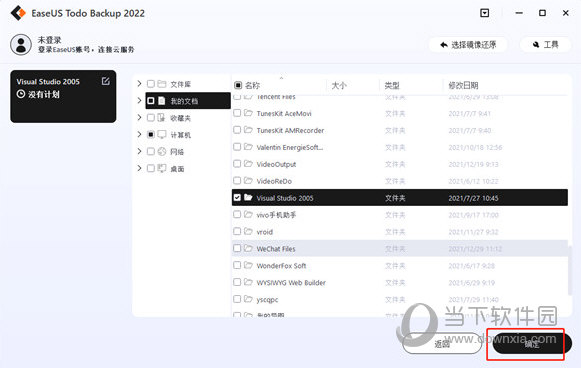The width and height of the screenshot is (581, 368).
Task: Click the WeChat Files folder icon
Action: tap(248, 248)
